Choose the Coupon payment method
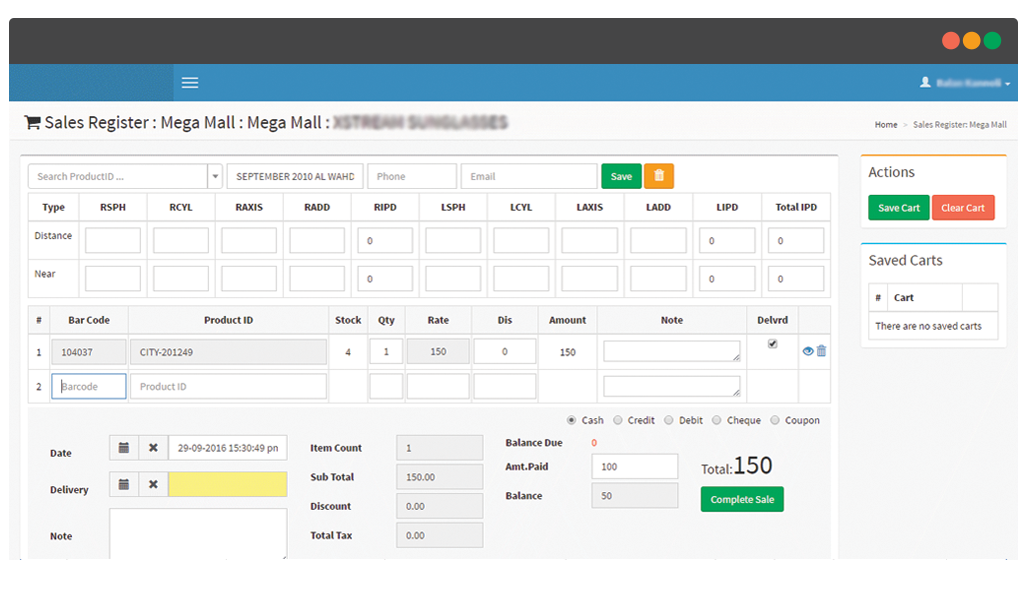The width and height of the screenshot is (1029, 600). coord(775,420)
